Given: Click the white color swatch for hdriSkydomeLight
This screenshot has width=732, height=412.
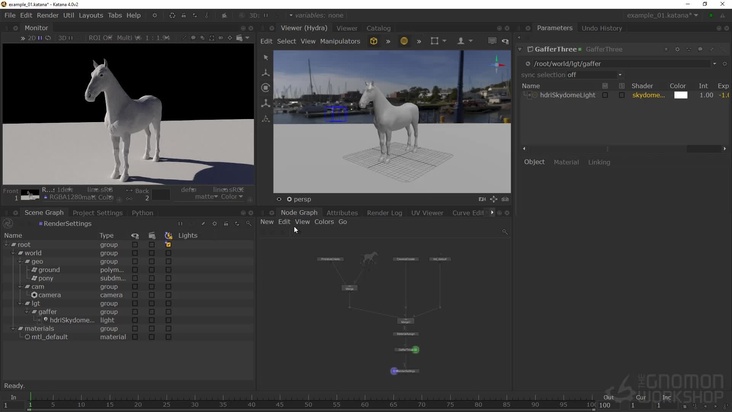Looking at the screenshot, I should (680, 95).
